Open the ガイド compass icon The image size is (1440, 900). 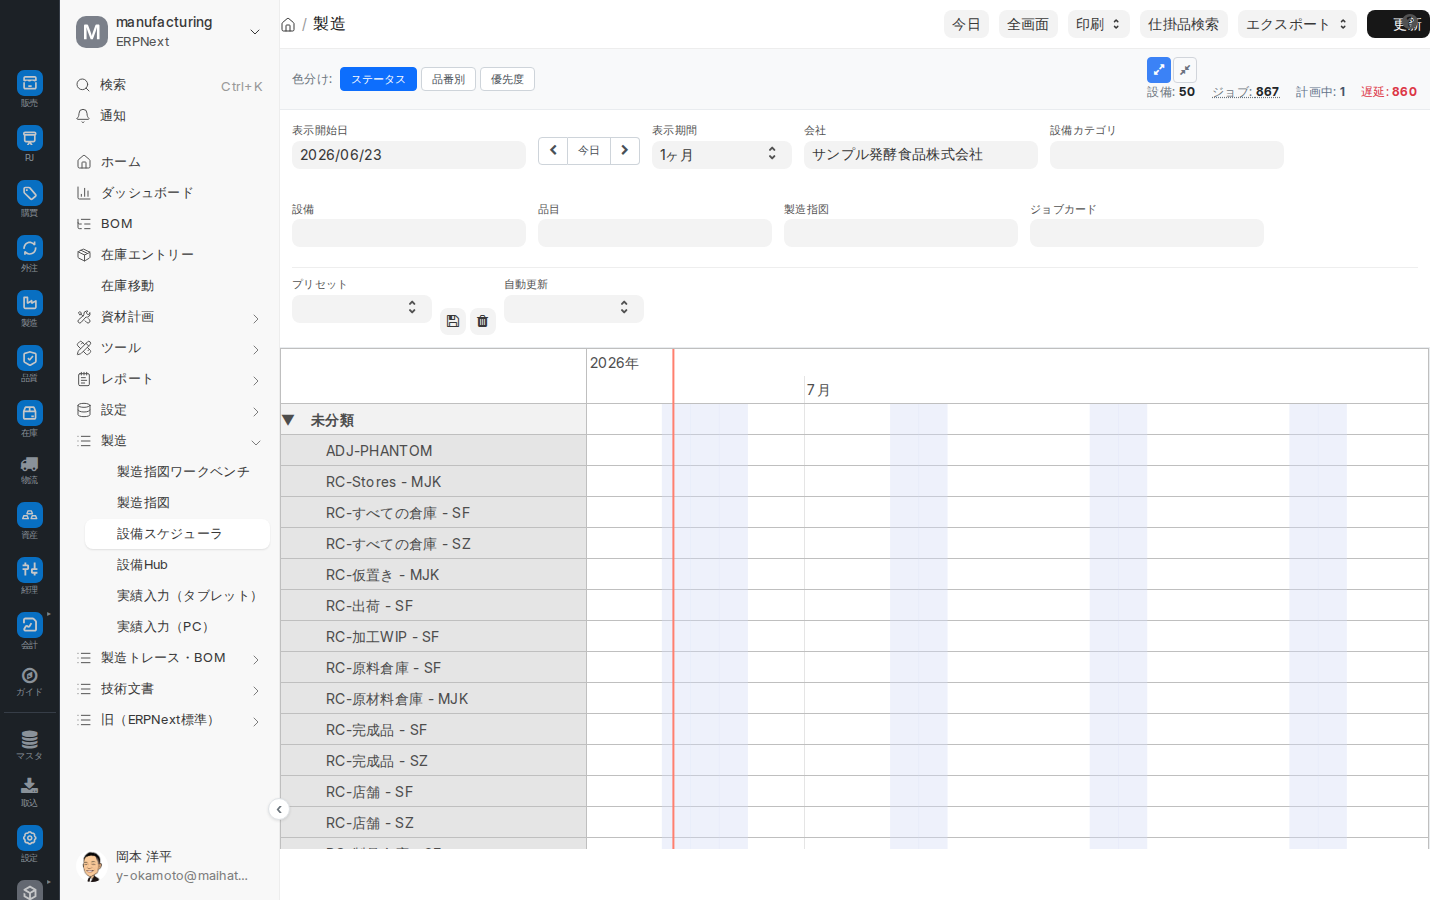point(30,676)
